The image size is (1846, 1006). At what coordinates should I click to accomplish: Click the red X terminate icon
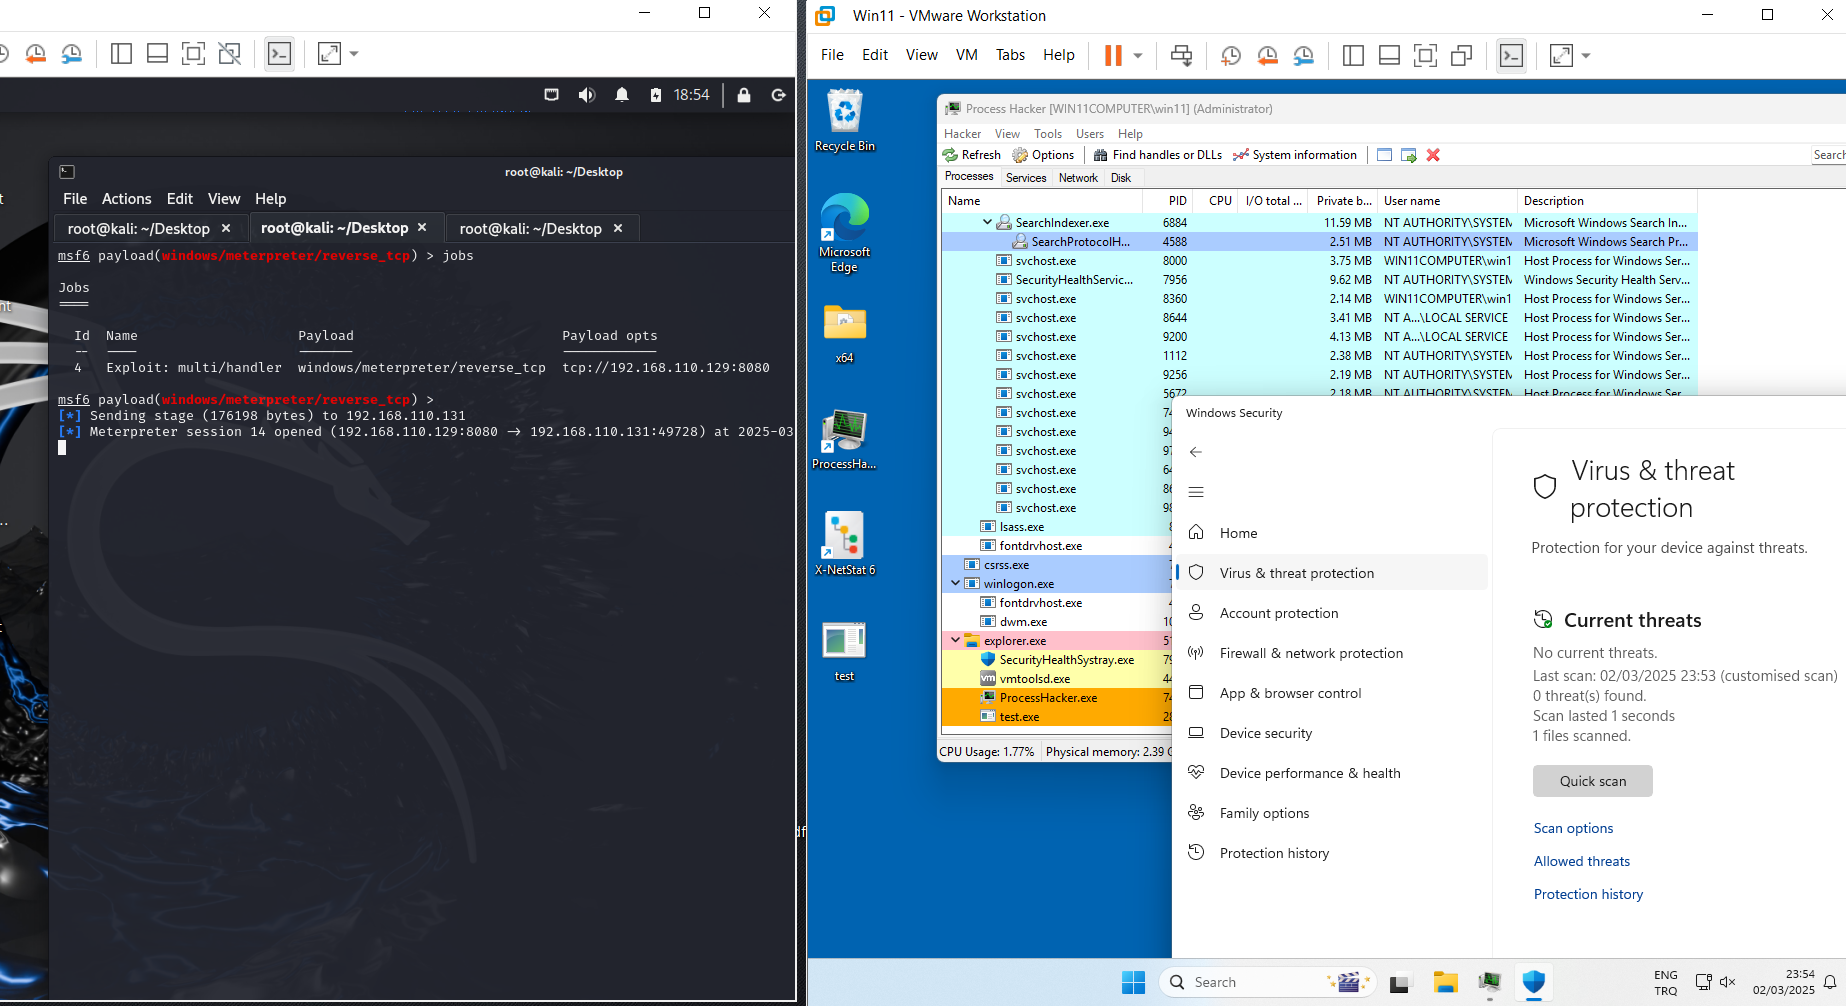pos(1433,155)
